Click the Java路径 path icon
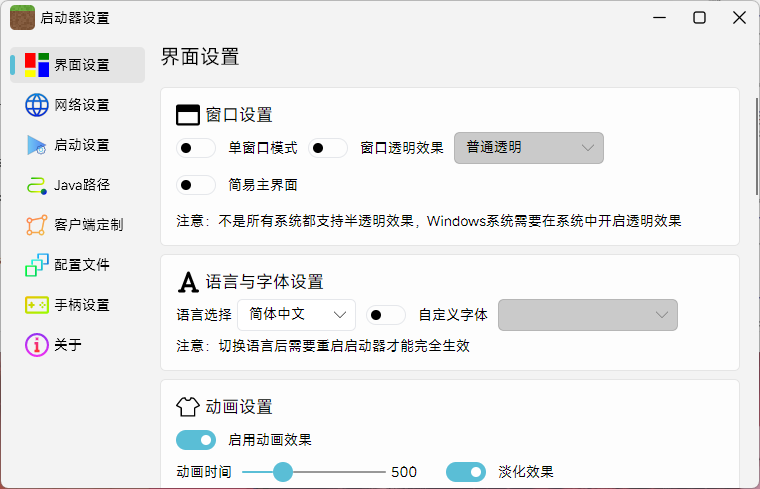Screen dimensions: 760x489 click(x=37, y=185)
